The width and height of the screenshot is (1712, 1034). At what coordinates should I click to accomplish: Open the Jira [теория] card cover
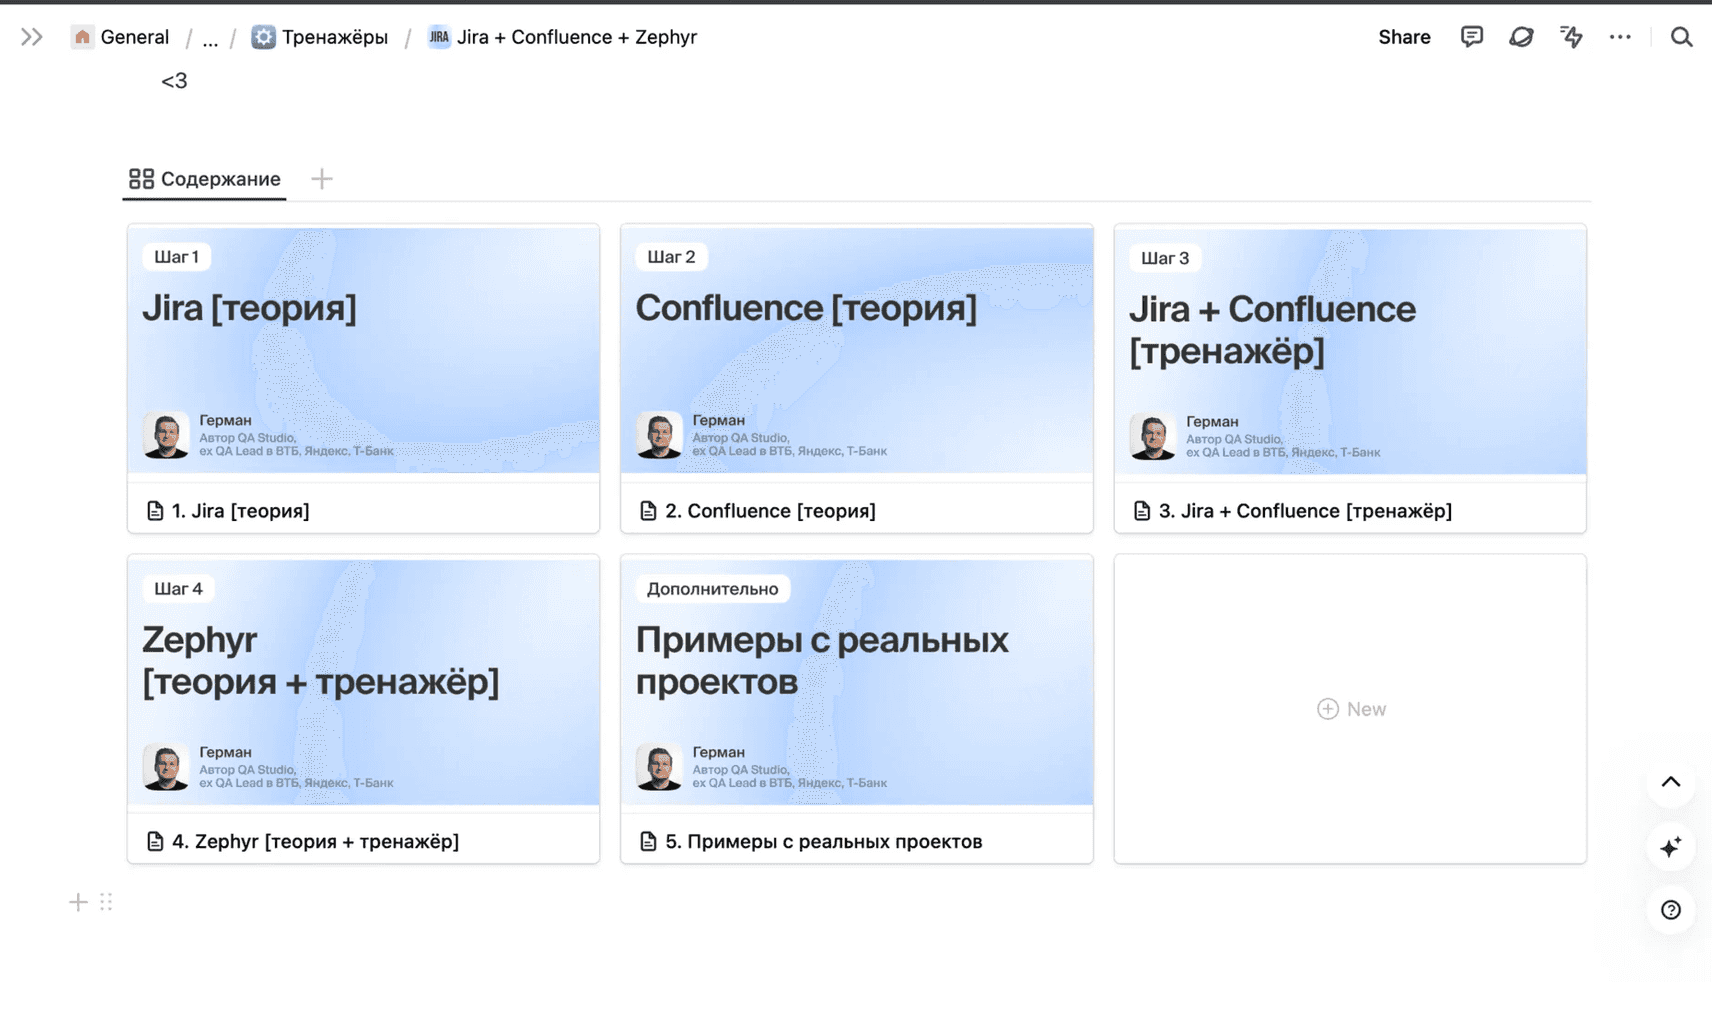tap(363, 350)
